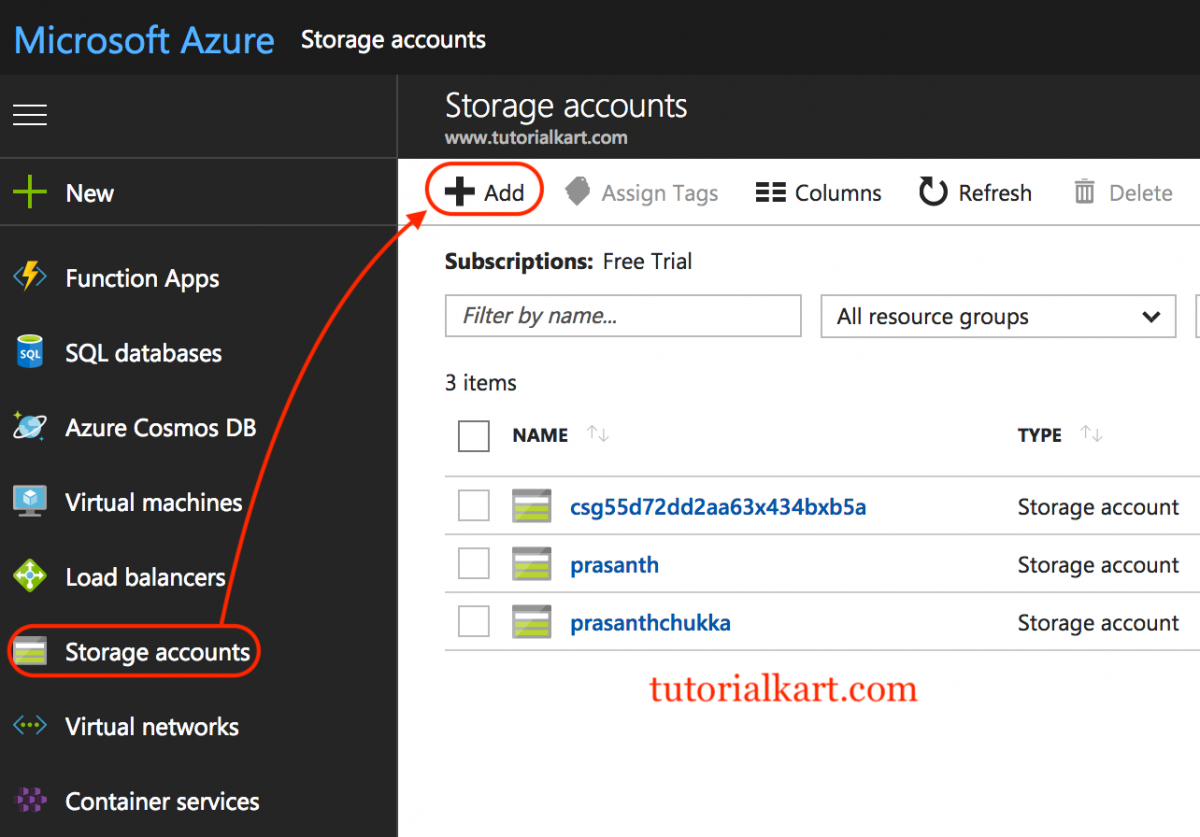Click the Filter by name input field
This screenshot has width=1200, height=837.
tap(622, 316)
